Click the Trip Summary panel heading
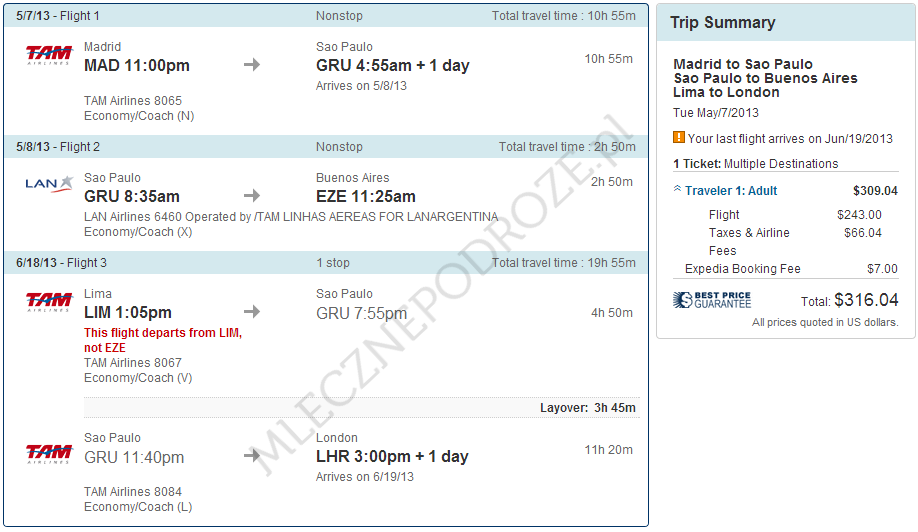 [x=722, y=22]
